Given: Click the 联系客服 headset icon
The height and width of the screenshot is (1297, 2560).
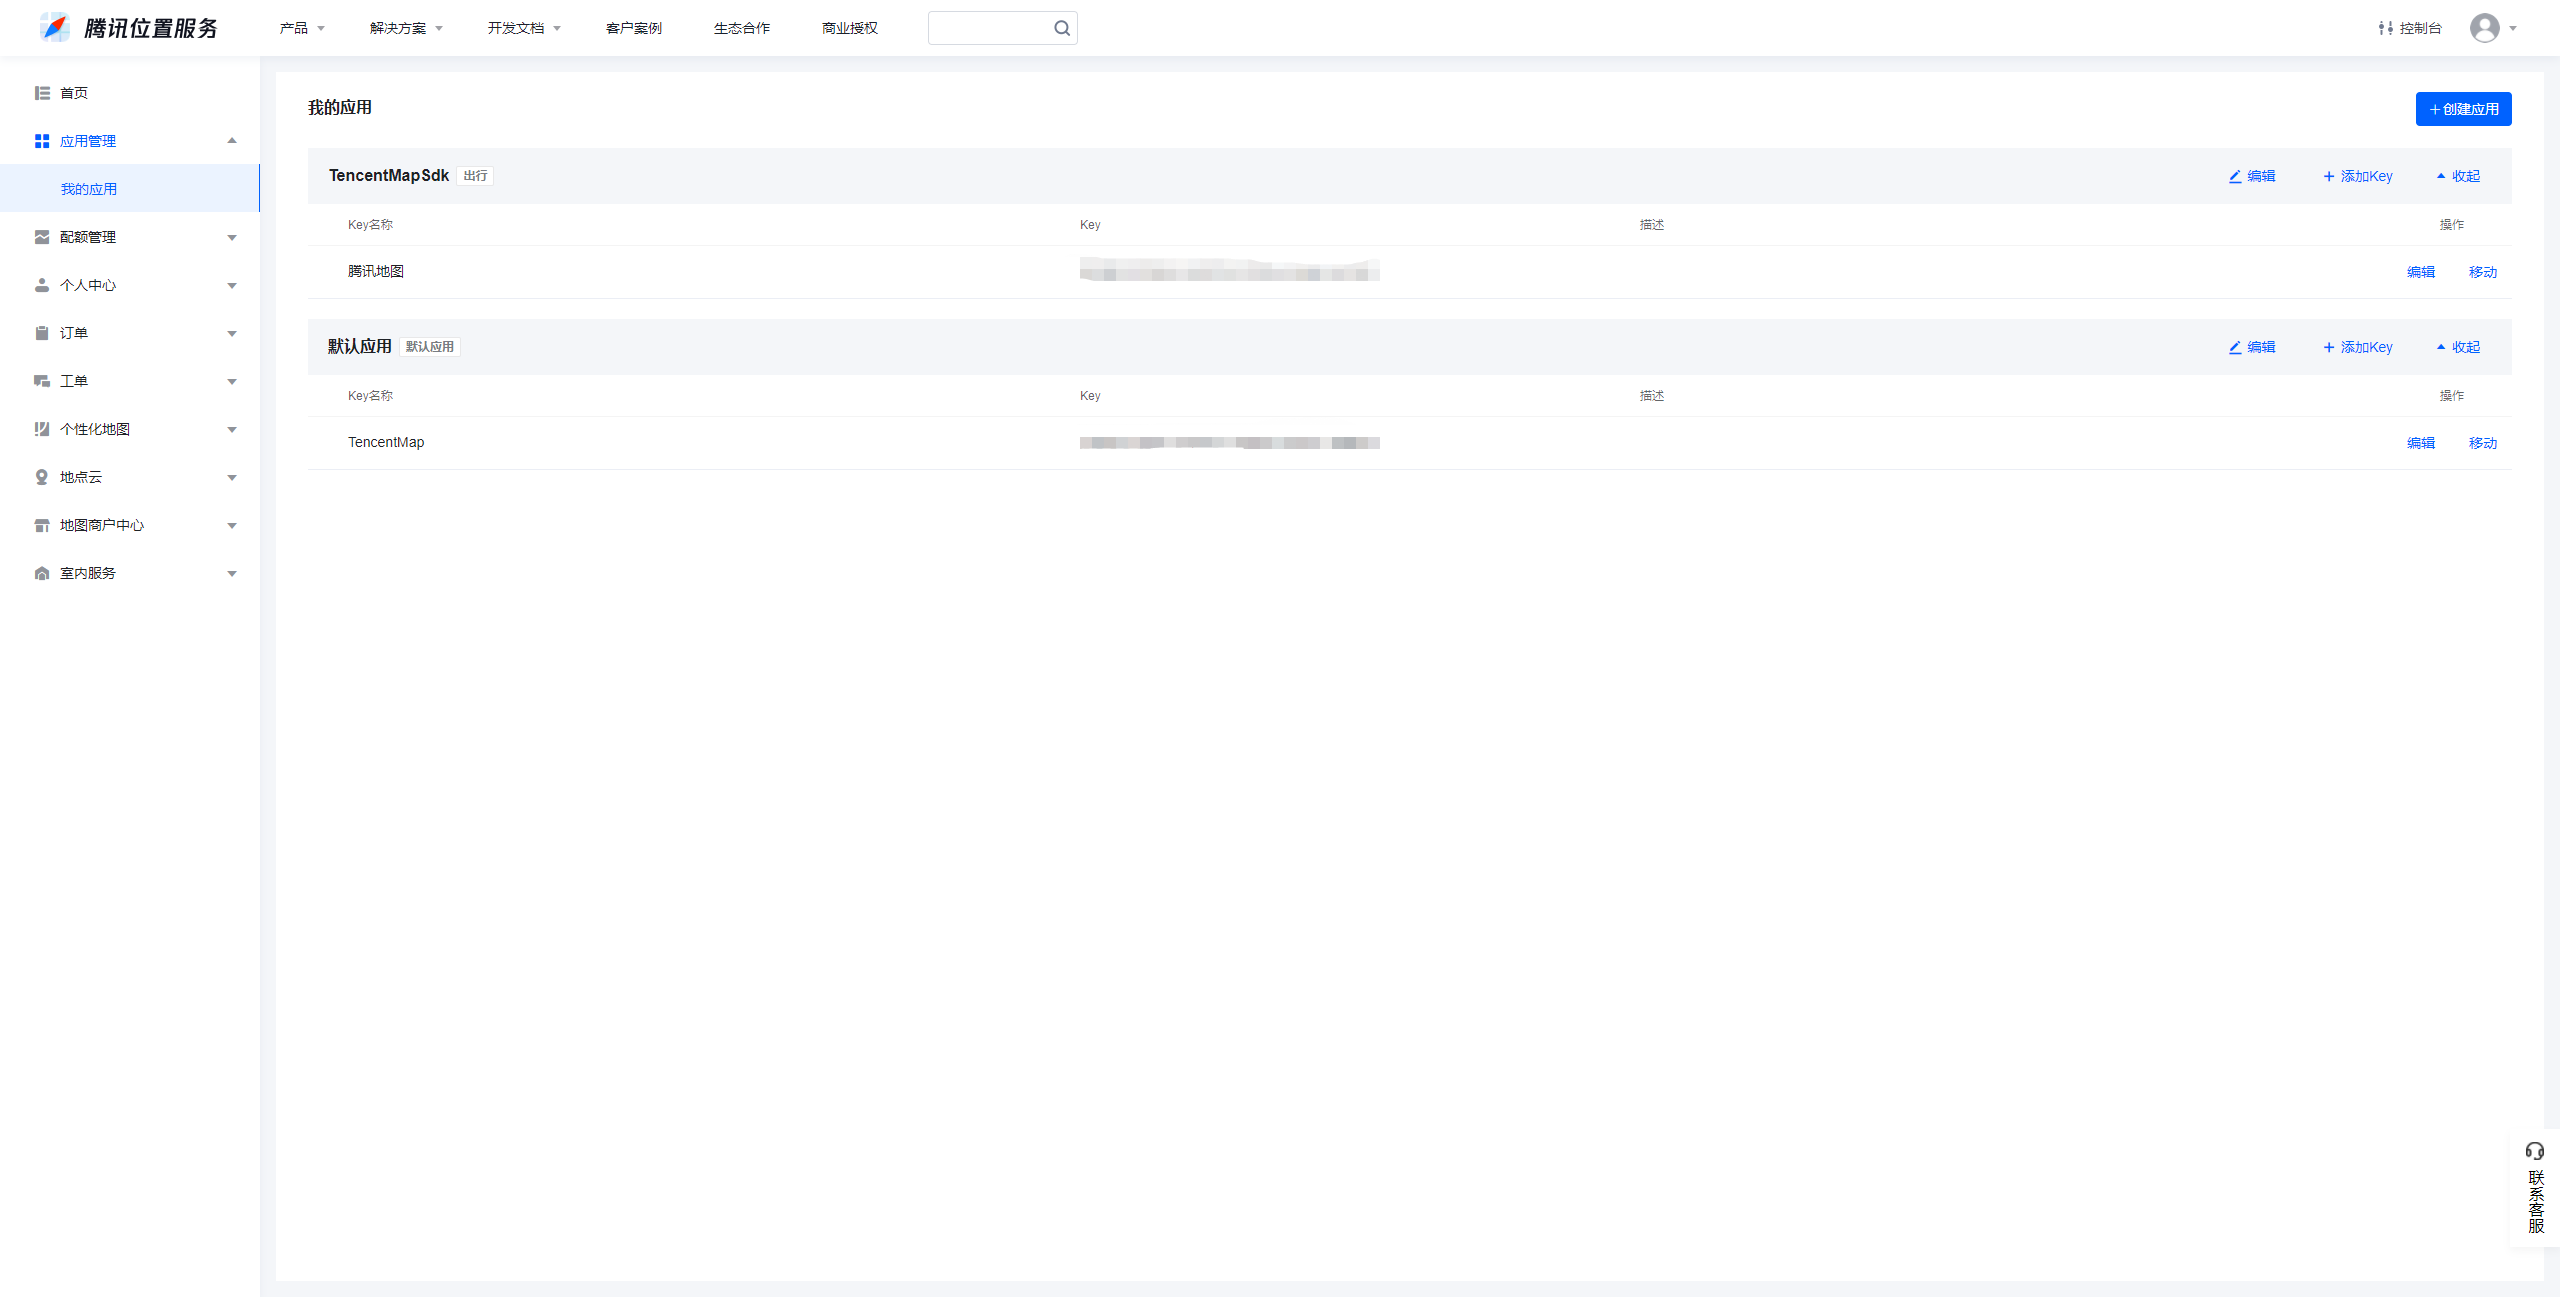Looking at the screenshot, I should 2534,1151.
